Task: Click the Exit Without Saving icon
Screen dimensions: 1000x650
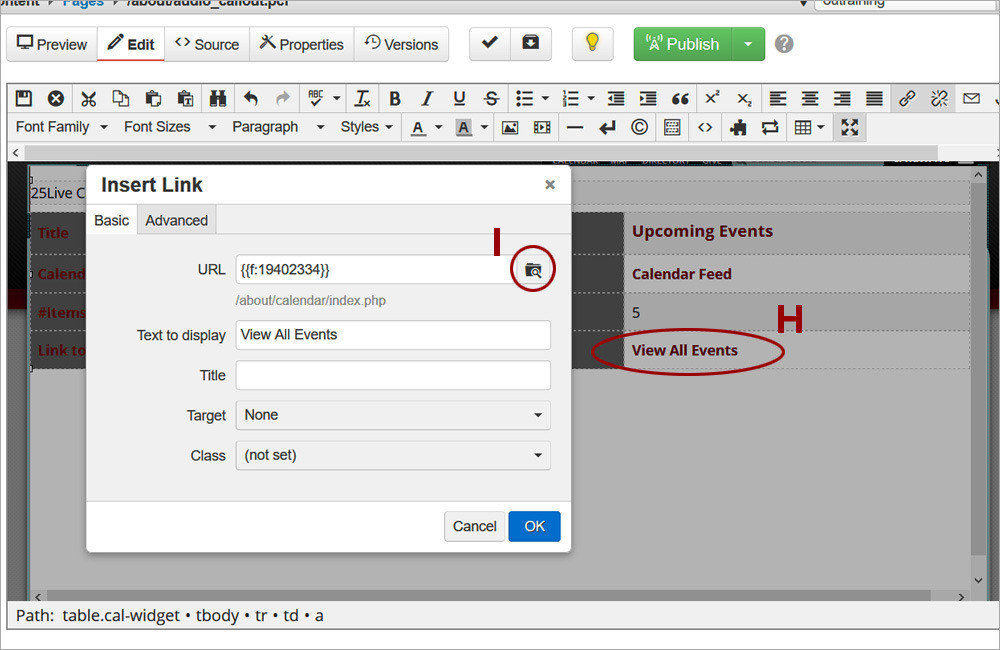Action: tap(56, 98)
